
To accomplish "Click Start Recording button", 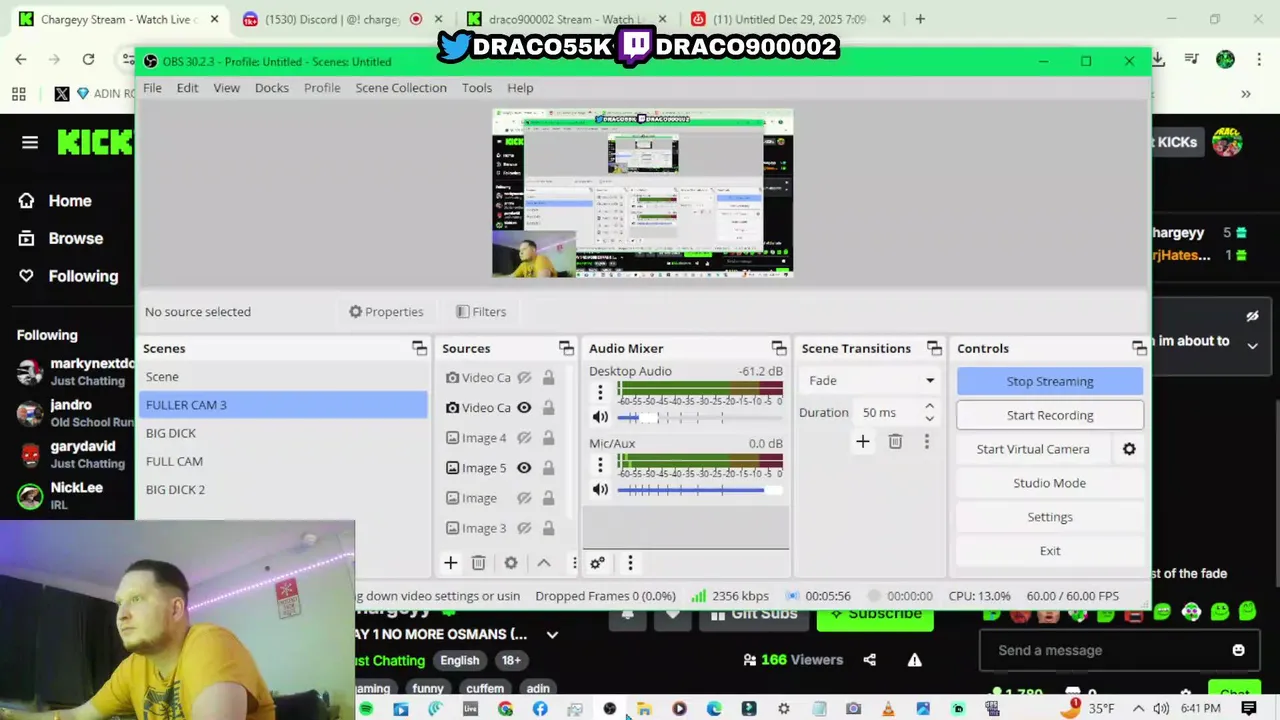I will point(1050,415).
